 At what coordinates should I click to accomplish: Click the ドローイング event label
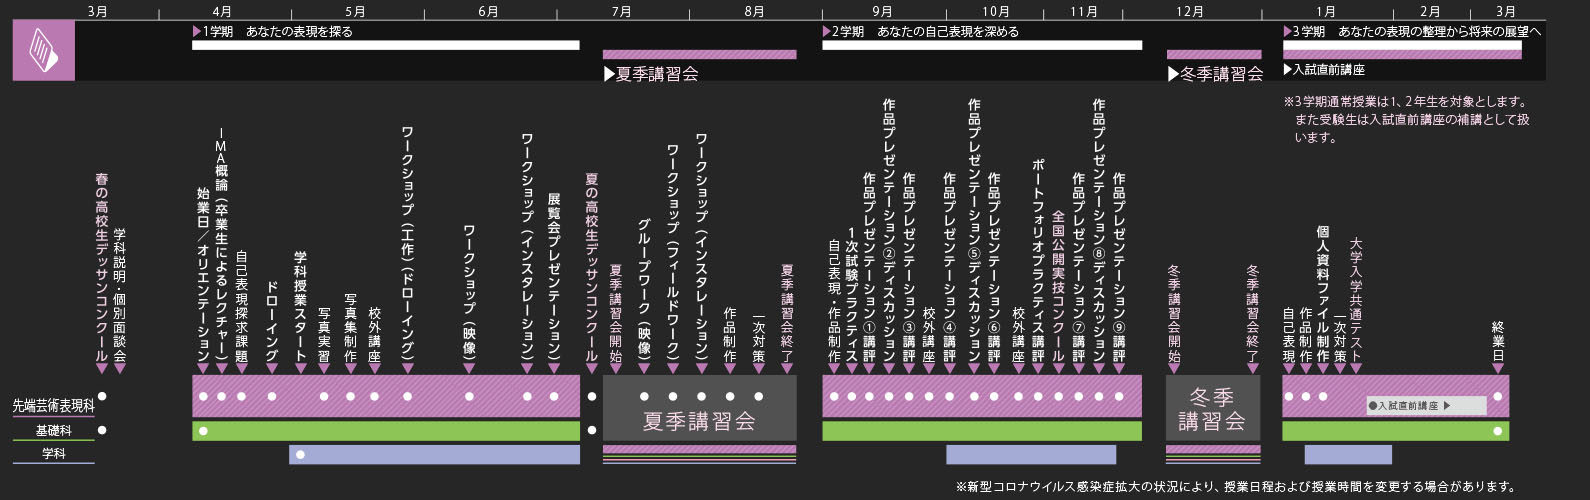pyautogui.click(x=271, y=322)
